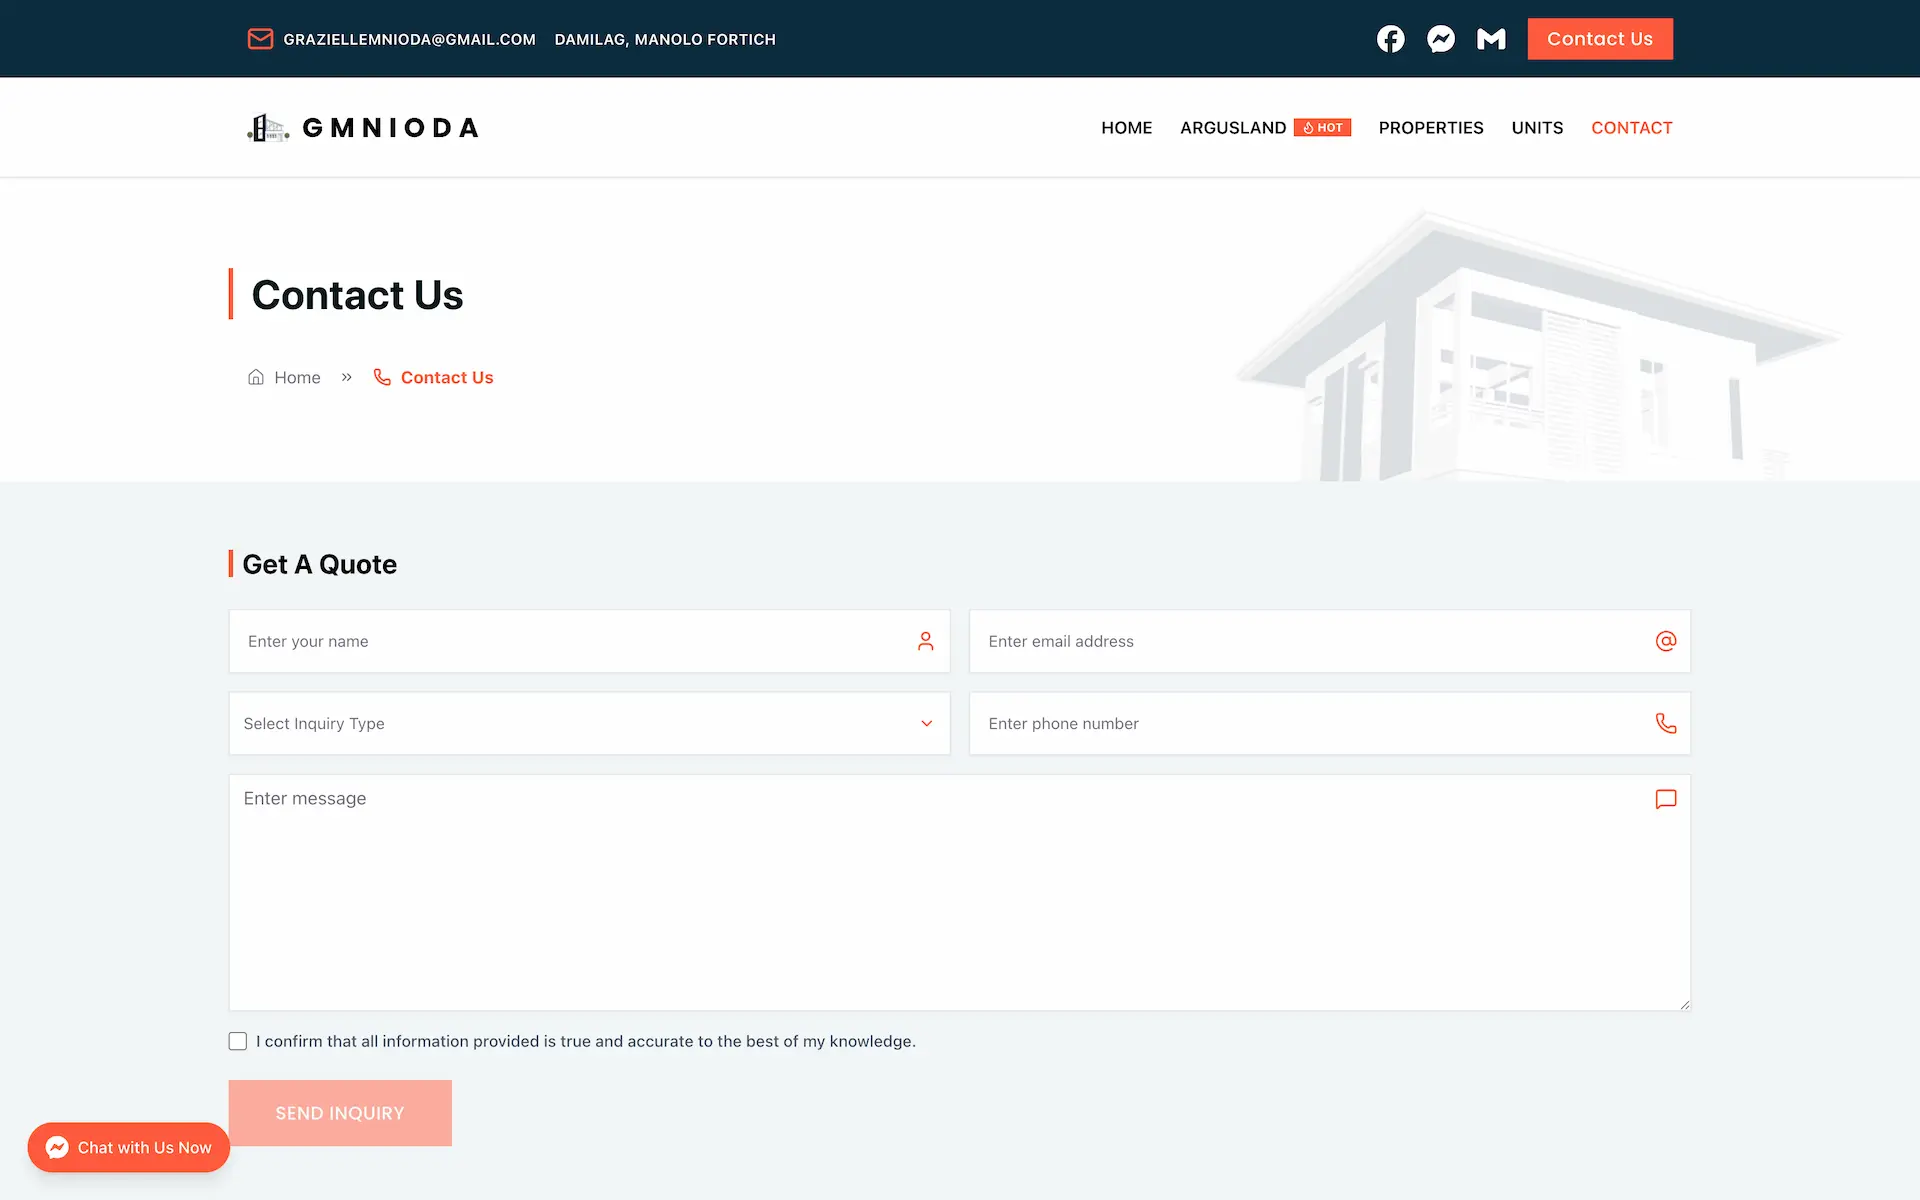The height and width of the screenshot is (1200, 1920).
Task: Open the Facebook icon in header
Action: tap(1390, 39)
